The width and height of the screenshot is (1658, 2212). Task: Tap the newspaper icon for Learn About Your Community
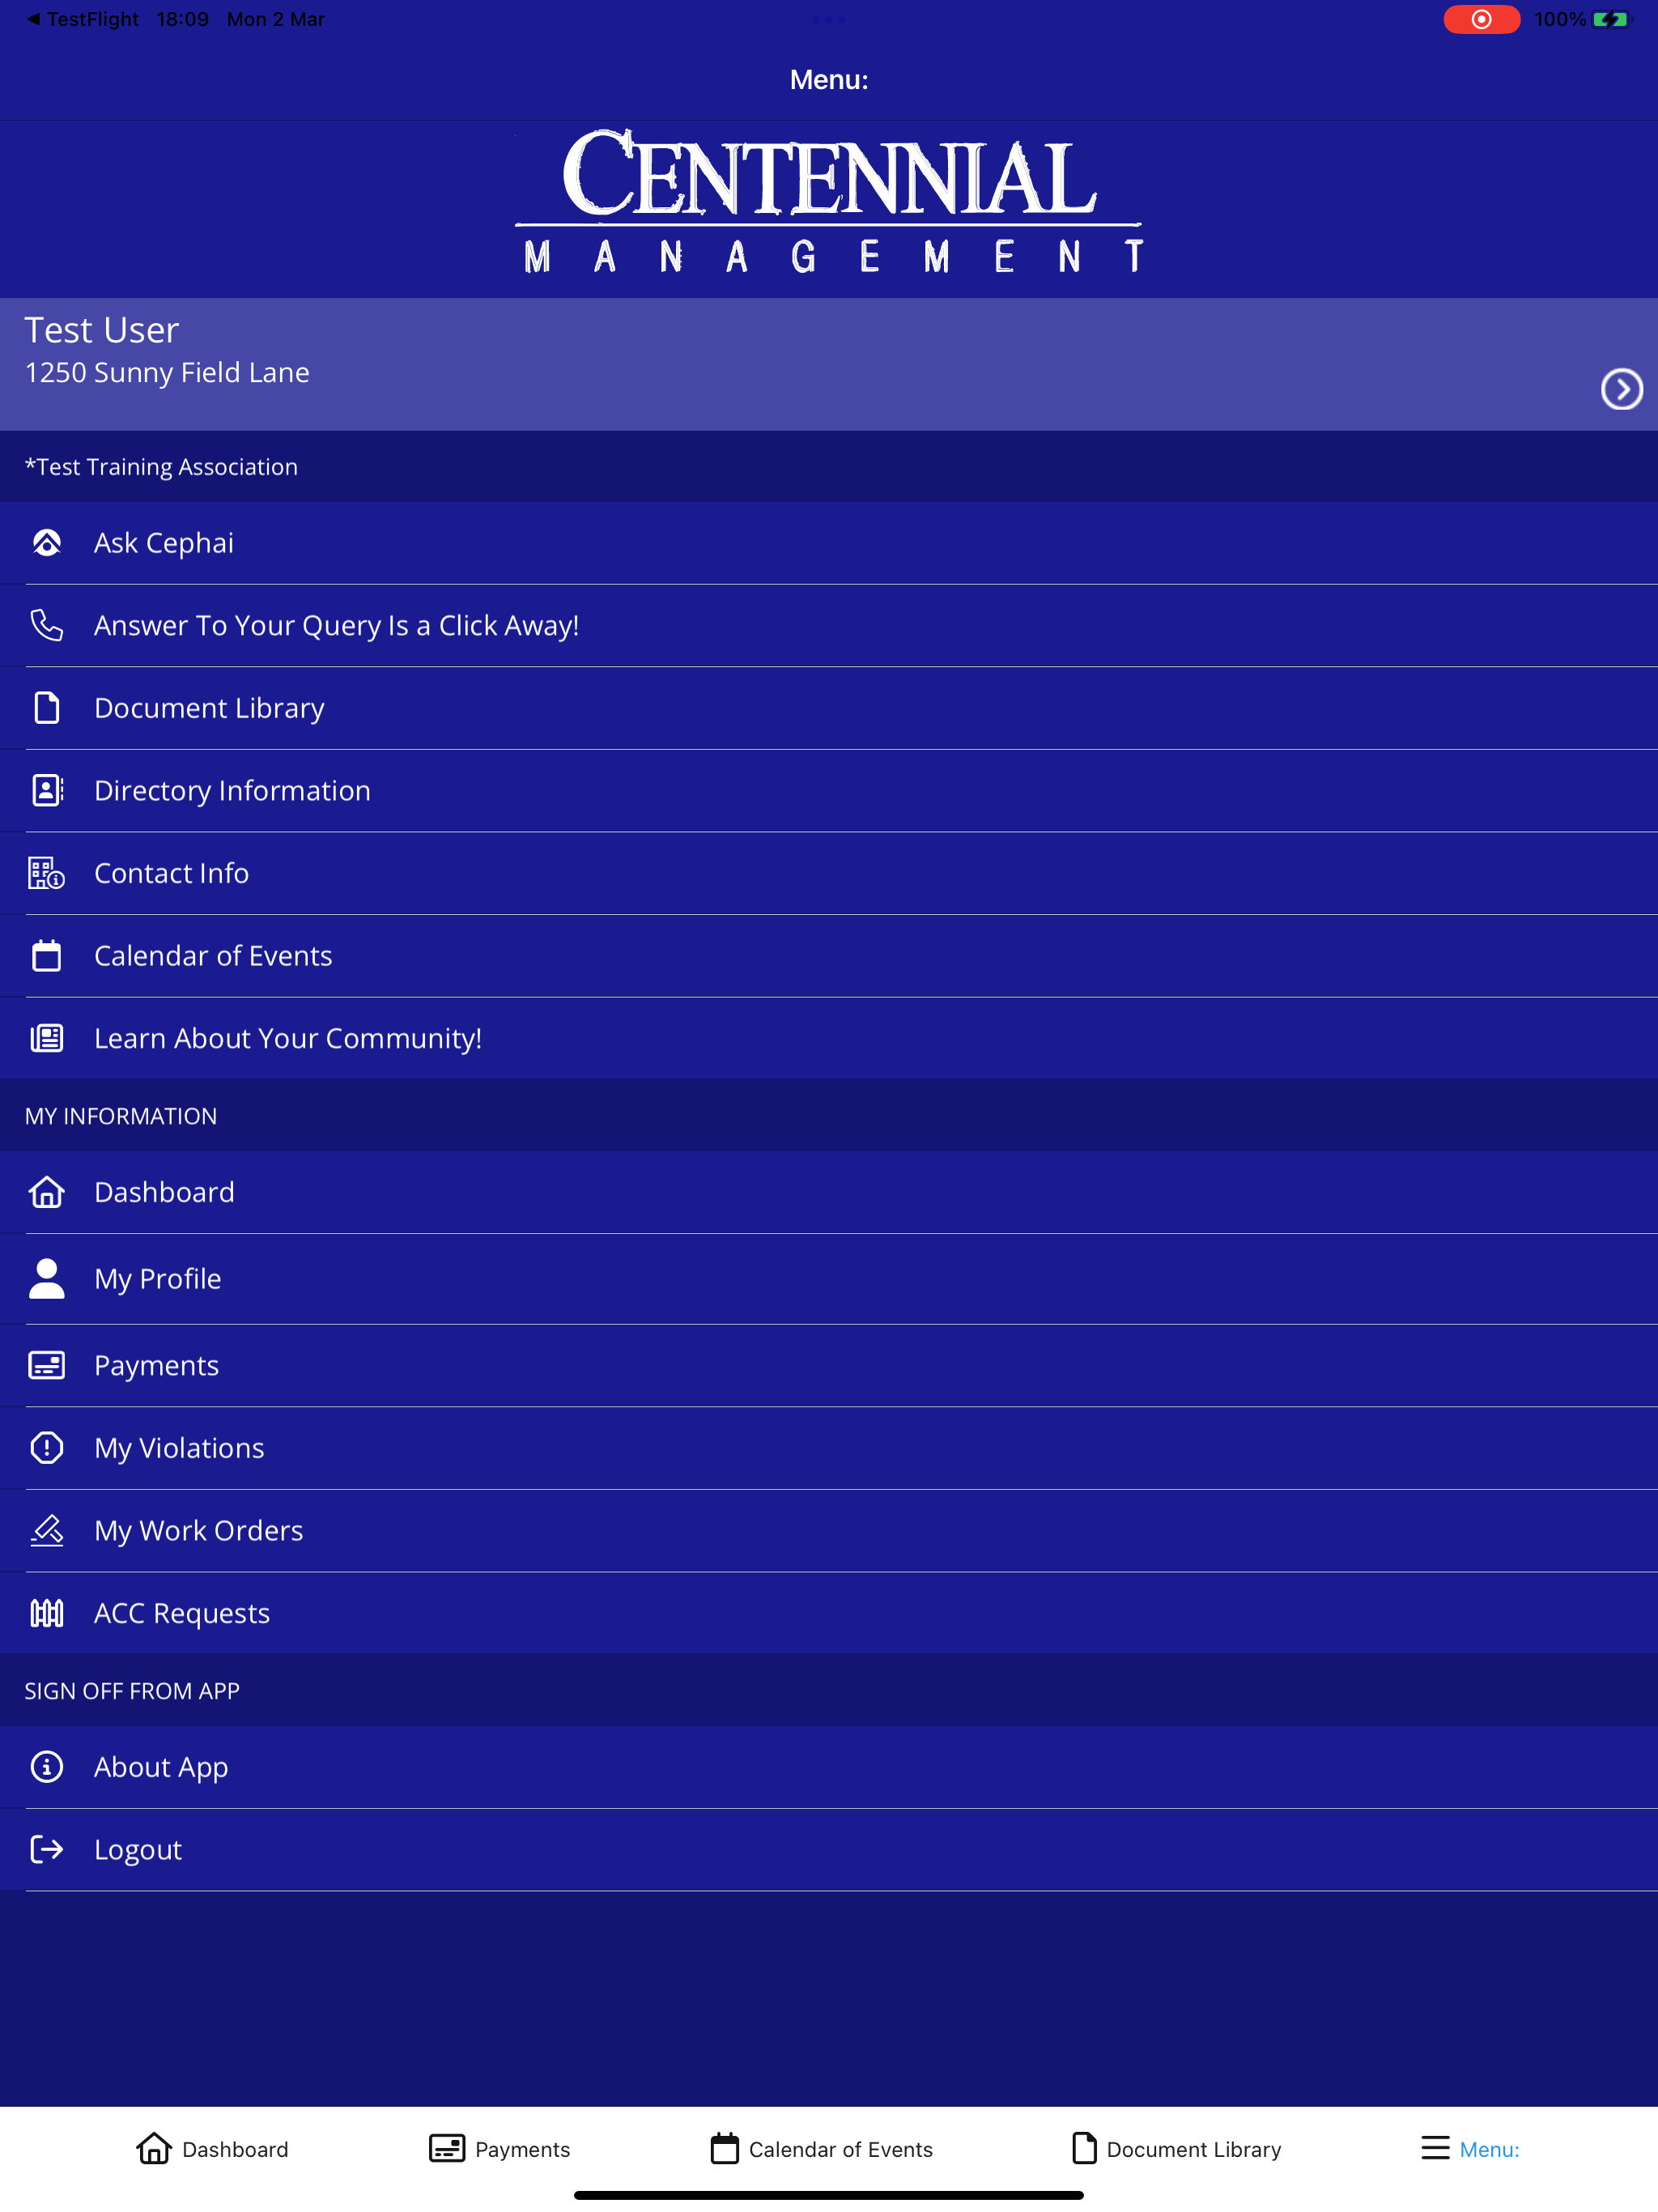point(47,1038)
